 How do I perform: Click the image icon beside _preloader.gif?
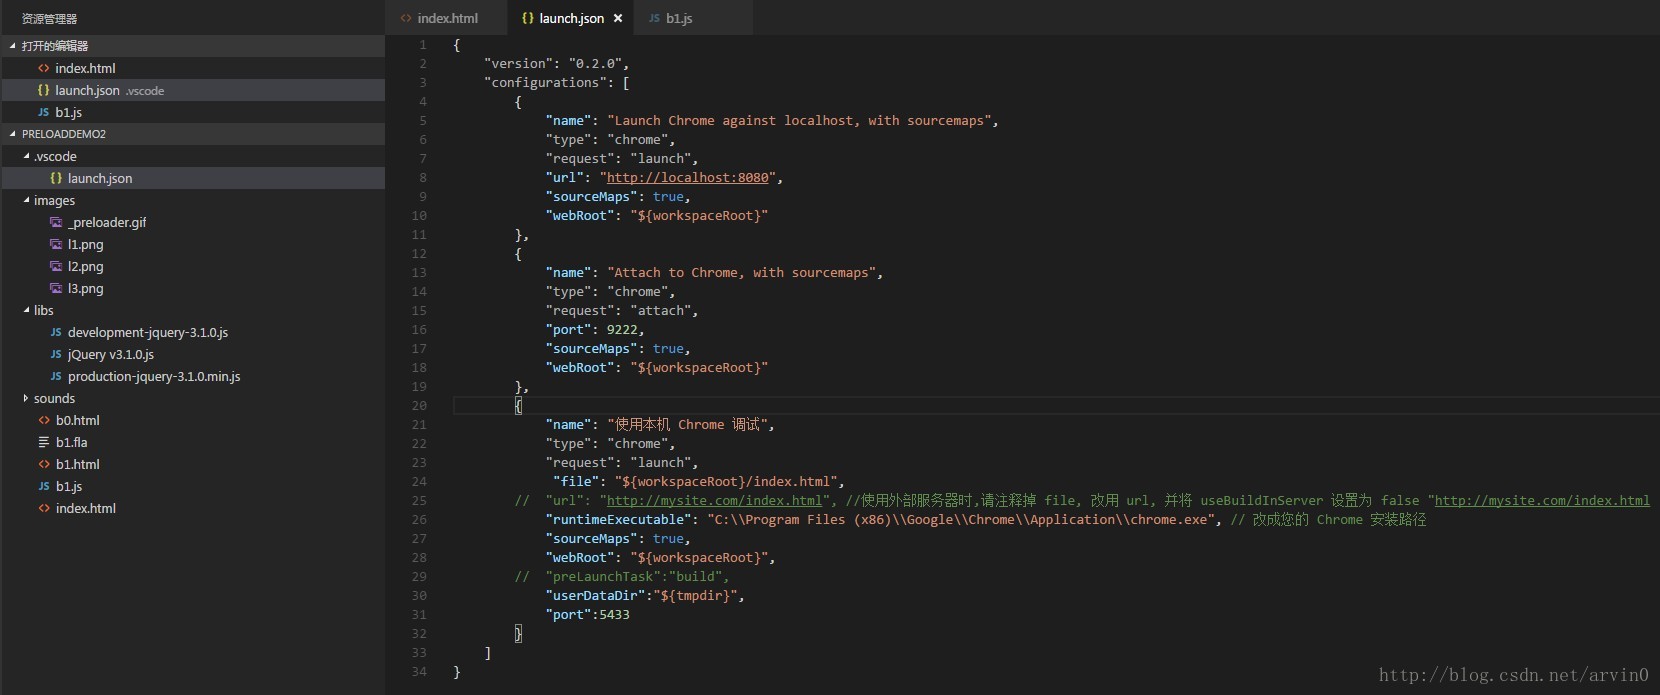(56, 222)
